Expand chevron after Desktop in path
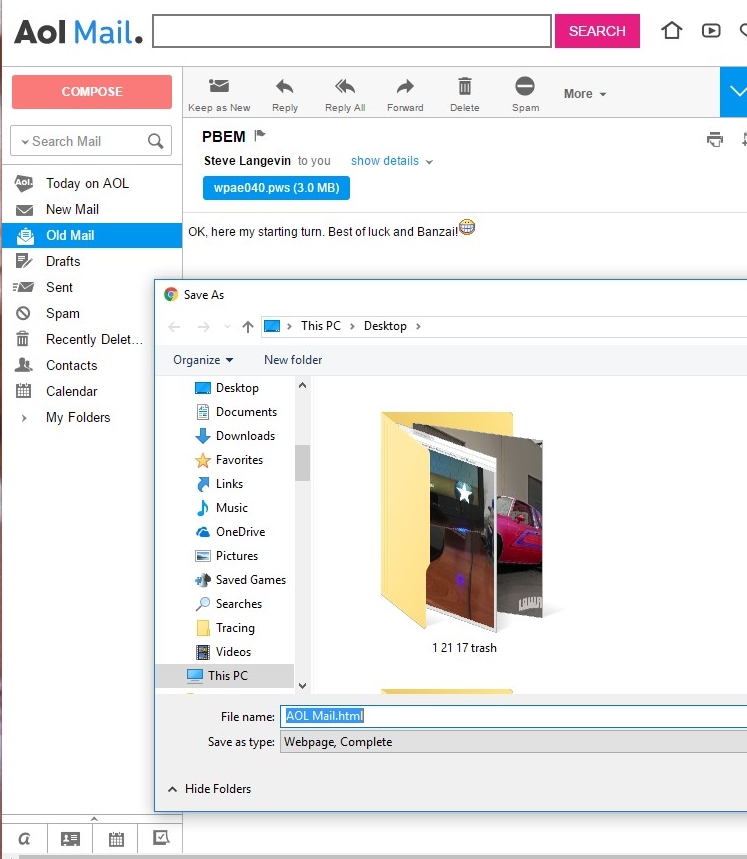747x859 pixels. click(418, 327)
